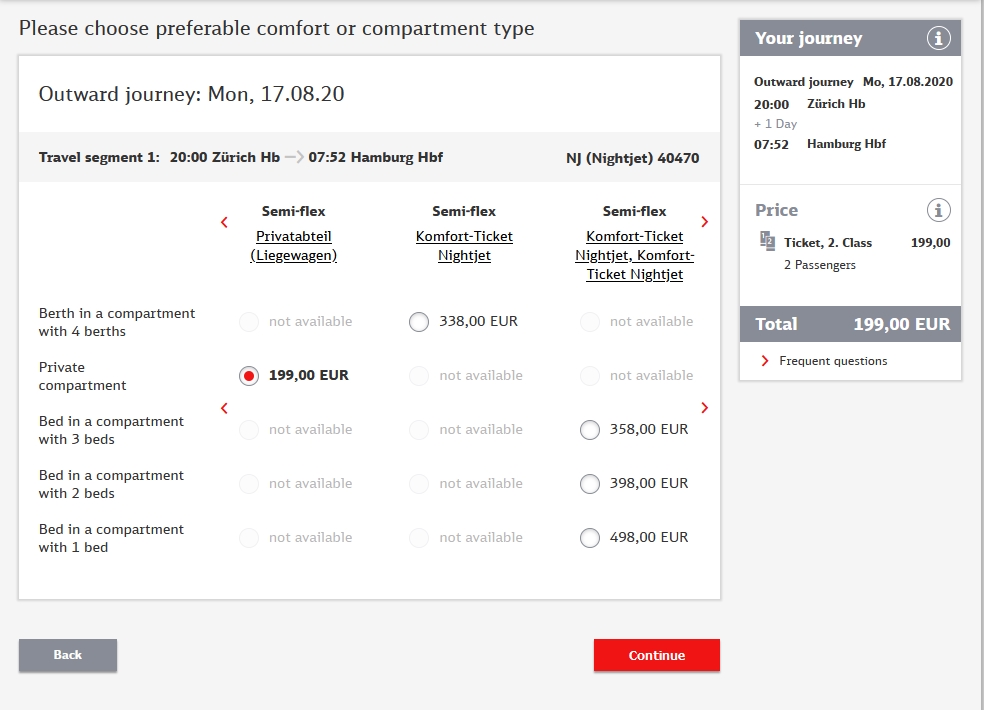Expand the Frequent questions section
Screen dimensions: 984x710
pos(832,361)
